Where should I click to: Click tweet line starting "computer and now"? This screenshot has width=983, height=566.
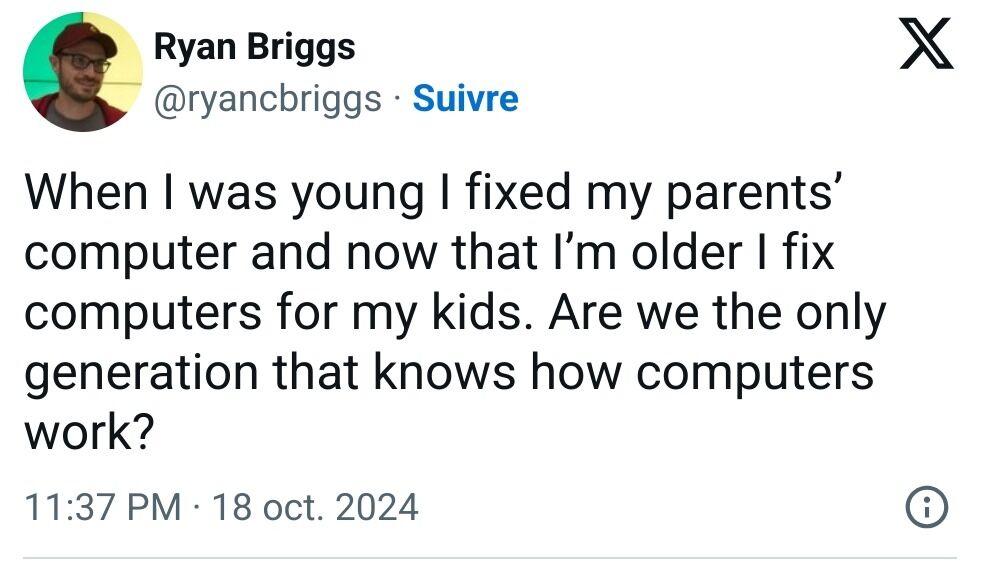(428, 253)
